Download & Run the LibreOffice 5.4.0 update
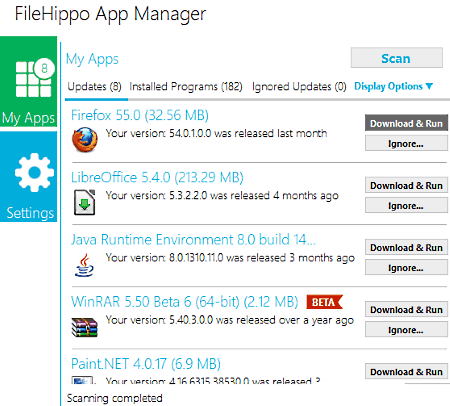This screenshot has width=450, height=406. coord(406,185)
